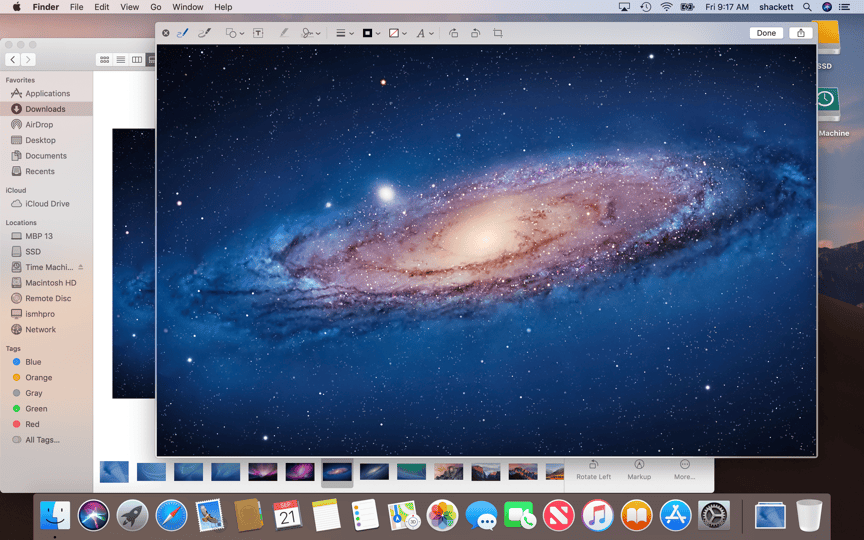Open App Store from the Dock
This screenshot has height=540, width=864.
click(676, 515)
